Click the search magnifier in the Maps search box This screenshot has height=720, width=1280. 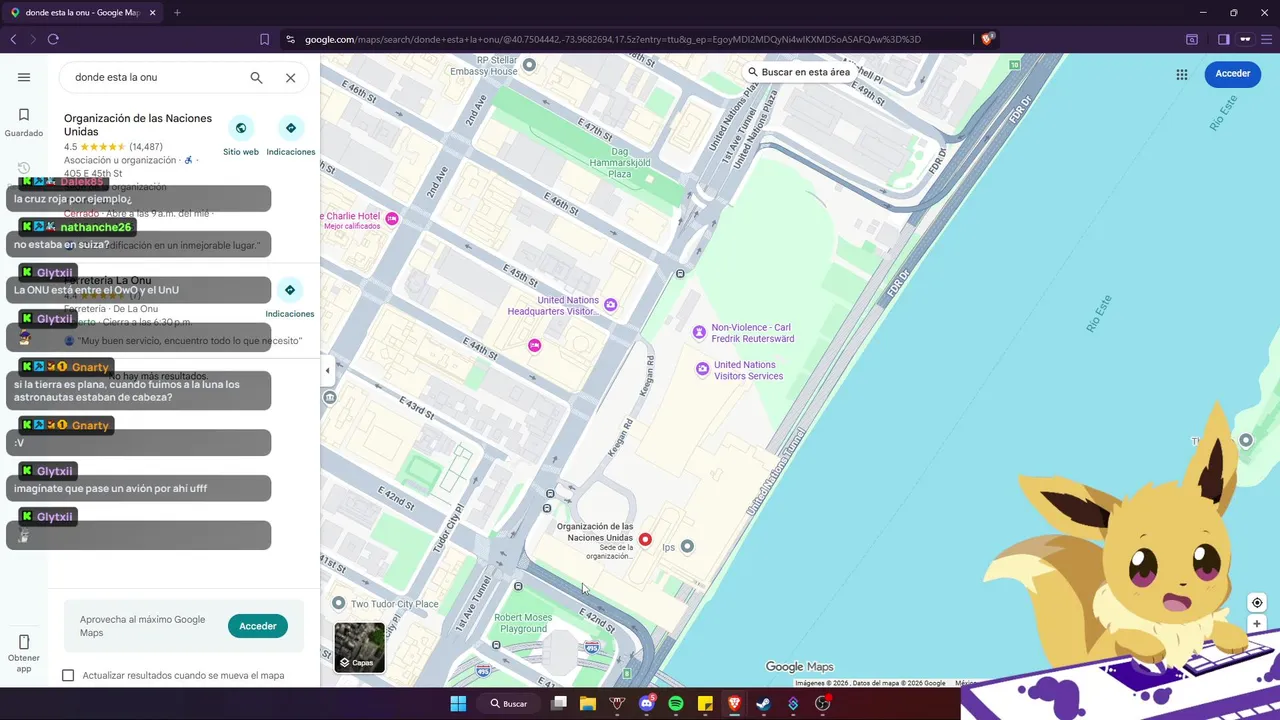click(x=256, y=77)
